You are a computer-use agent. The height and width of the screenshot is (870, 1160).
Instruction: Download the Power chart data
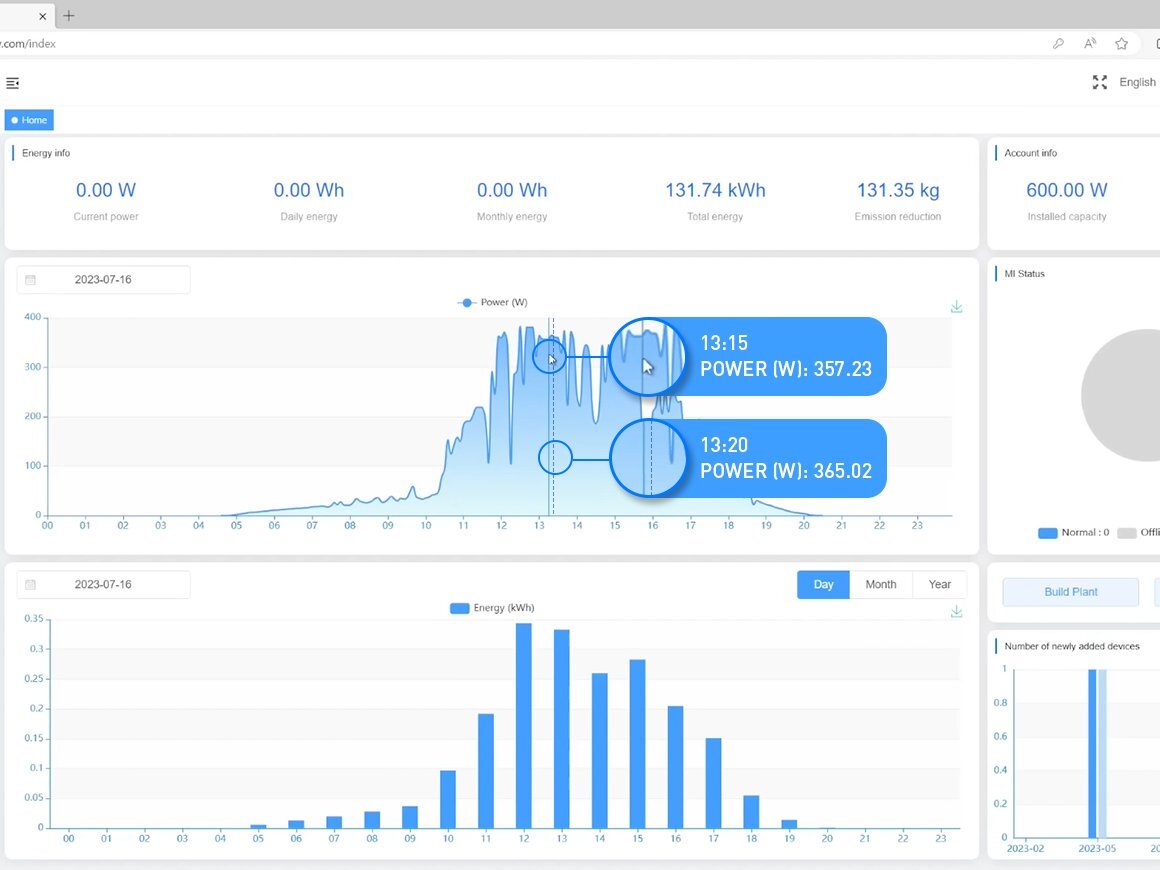[956, 306]
